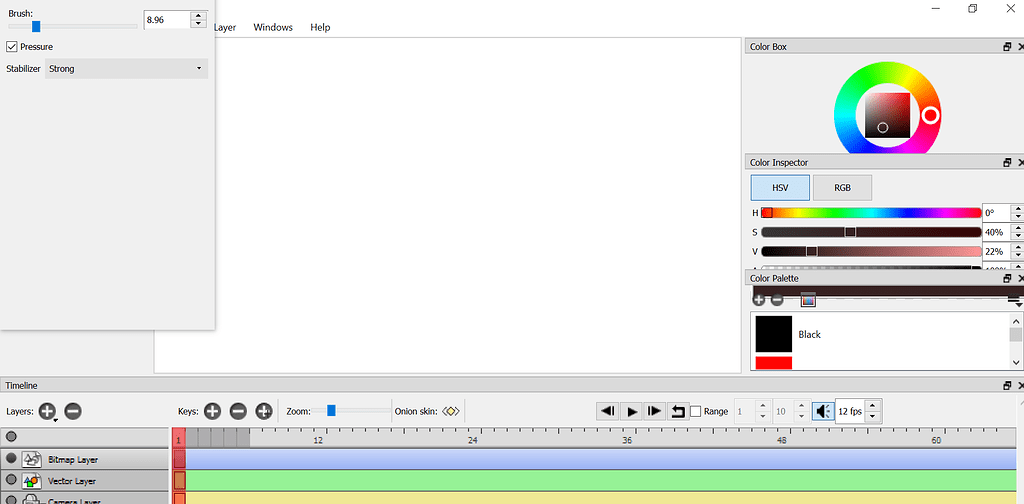The image size is (1024, 504).
Task: Remove the keyframe using Keys minus icon
Action: click(x=238, y=411)
